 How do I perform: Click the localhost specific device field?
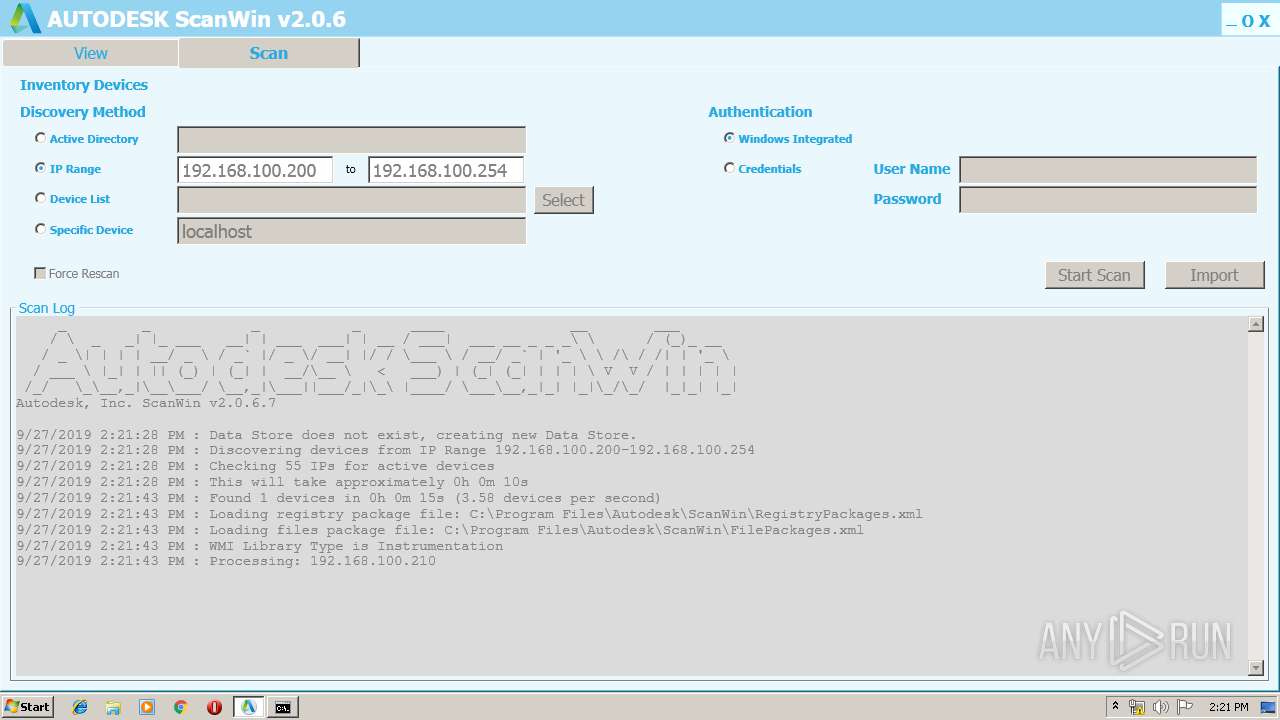(351, 231)
